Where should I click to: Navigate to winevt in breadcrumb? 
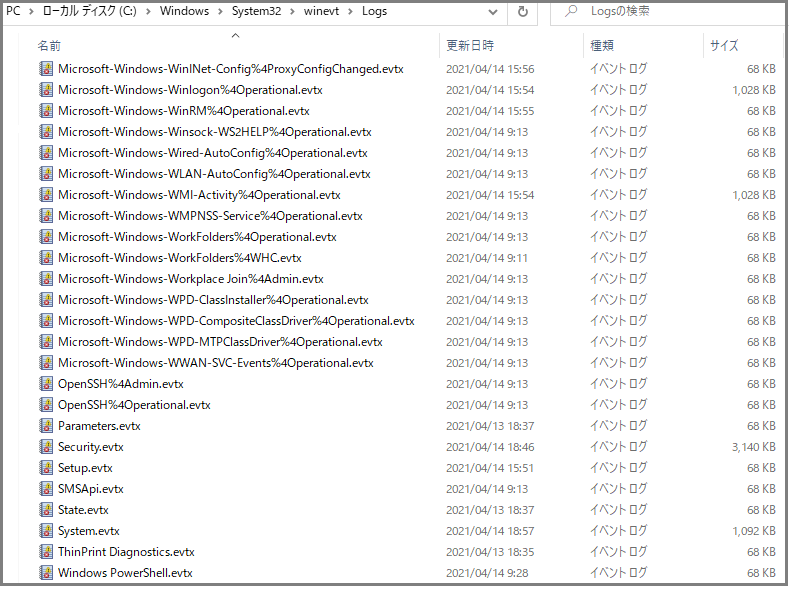point(321,11)
